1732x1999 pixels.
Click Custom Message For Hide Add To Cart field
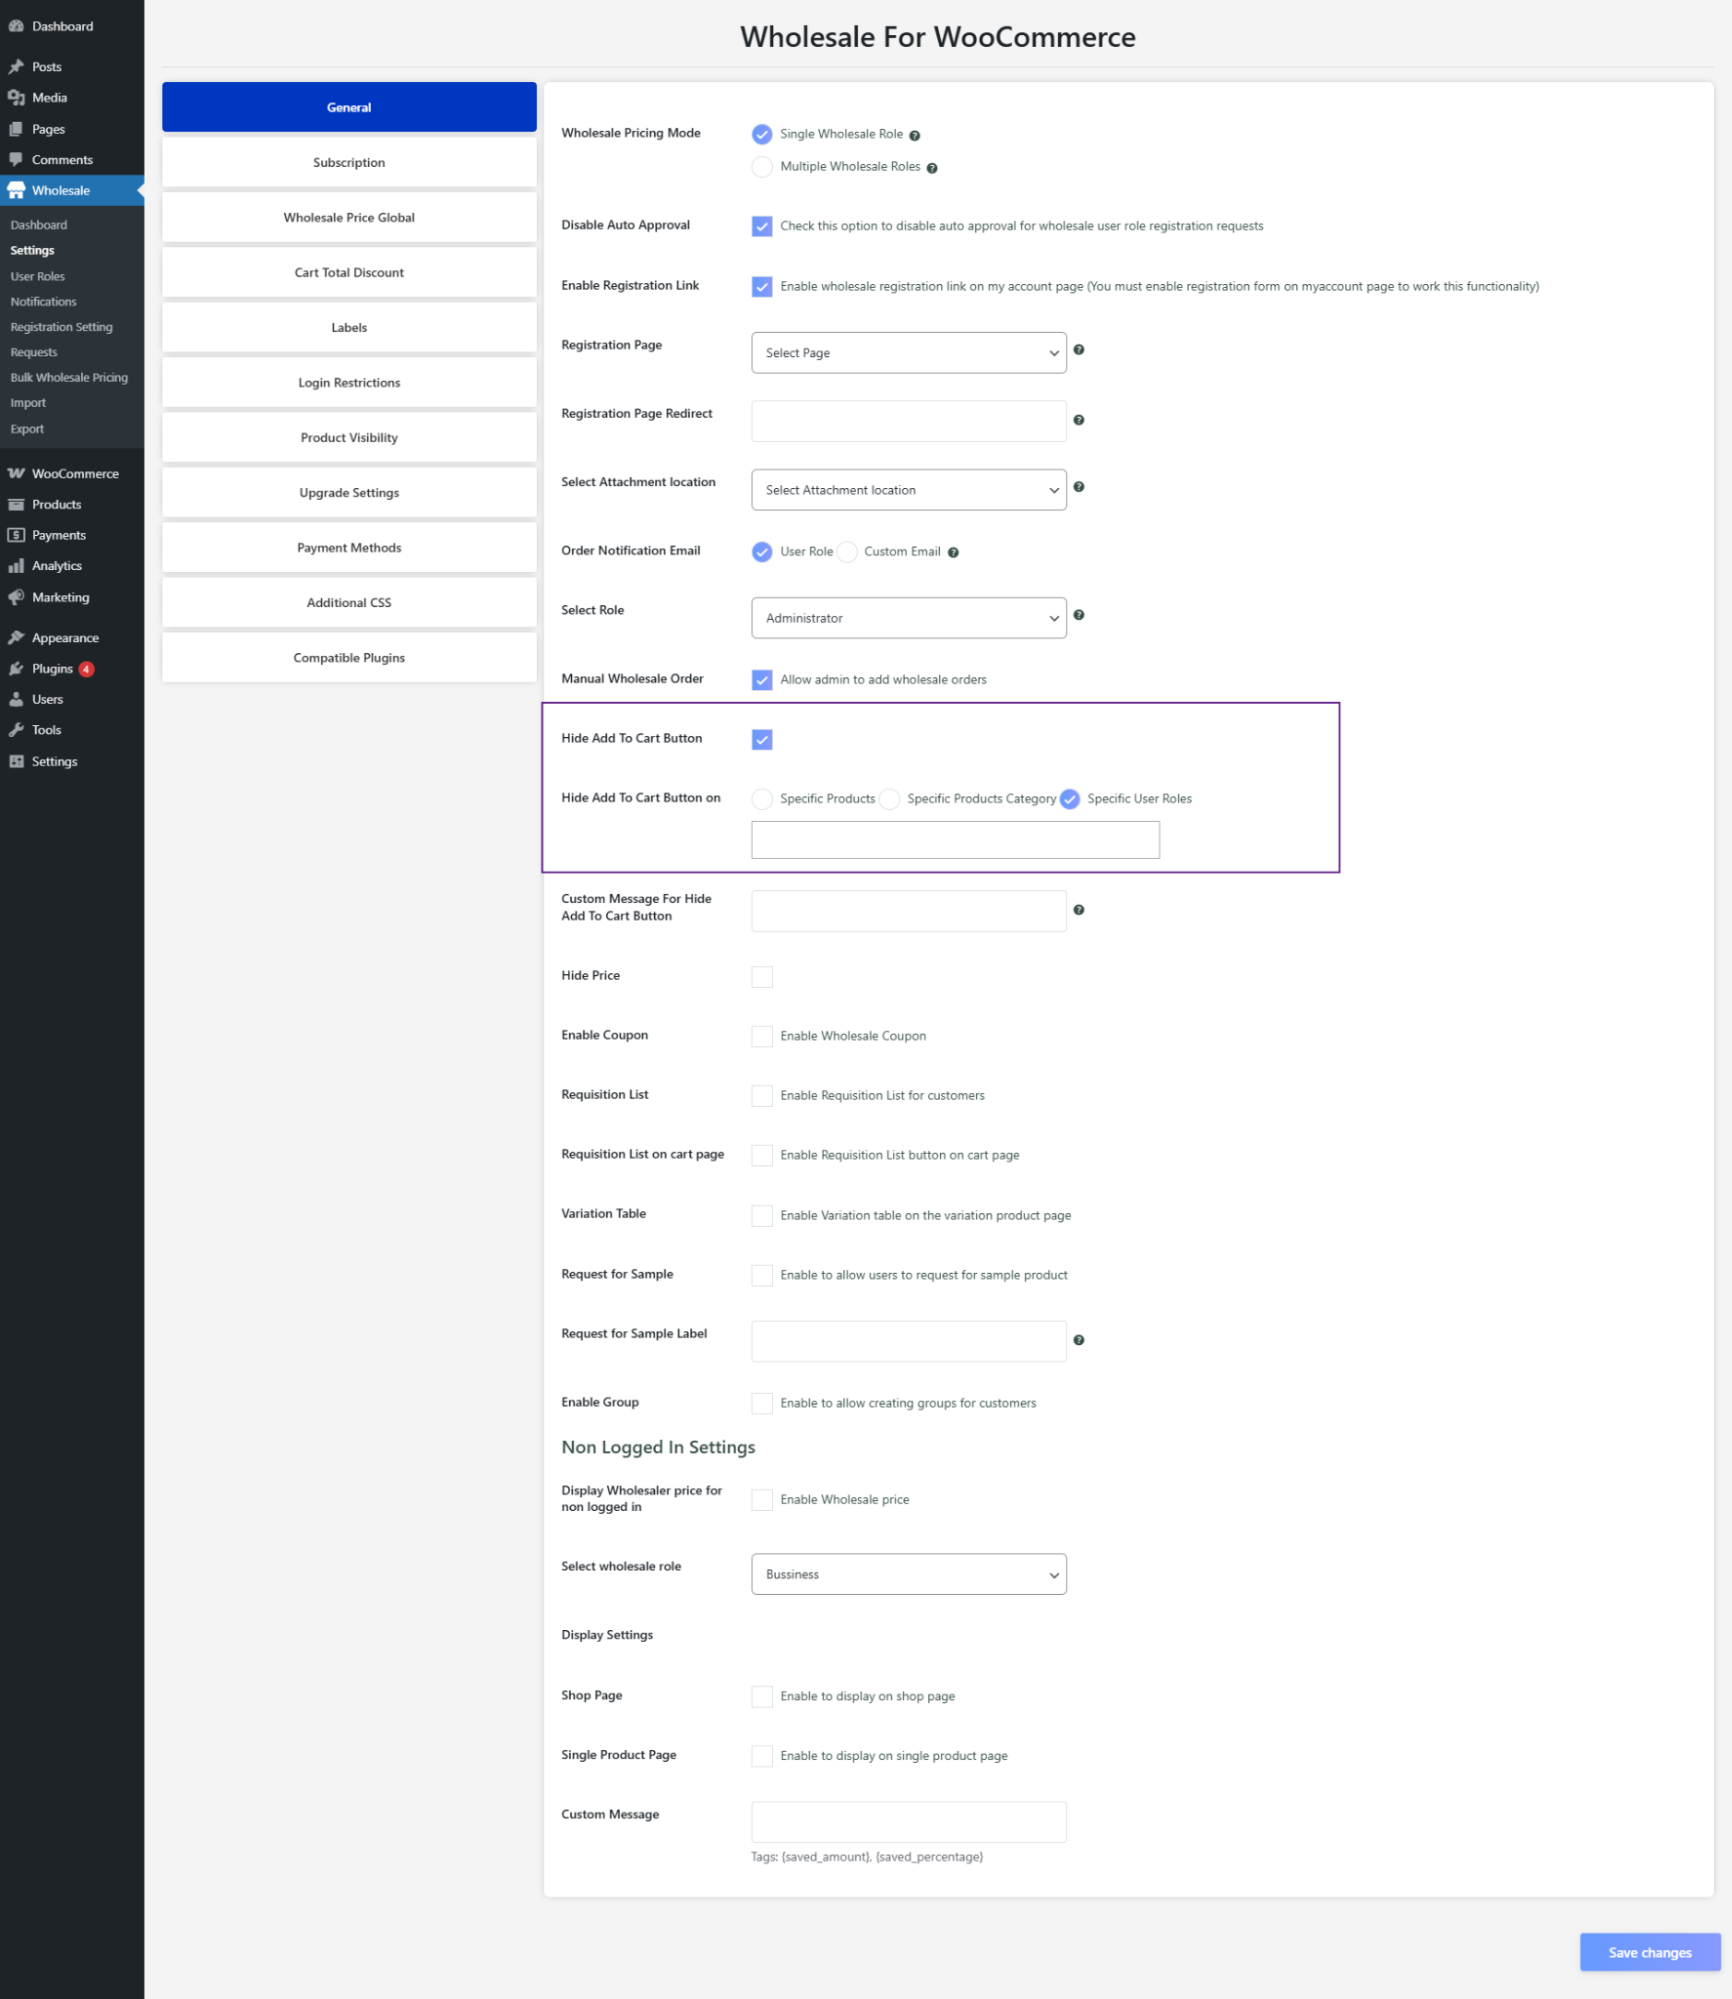[x=909, y=911]
